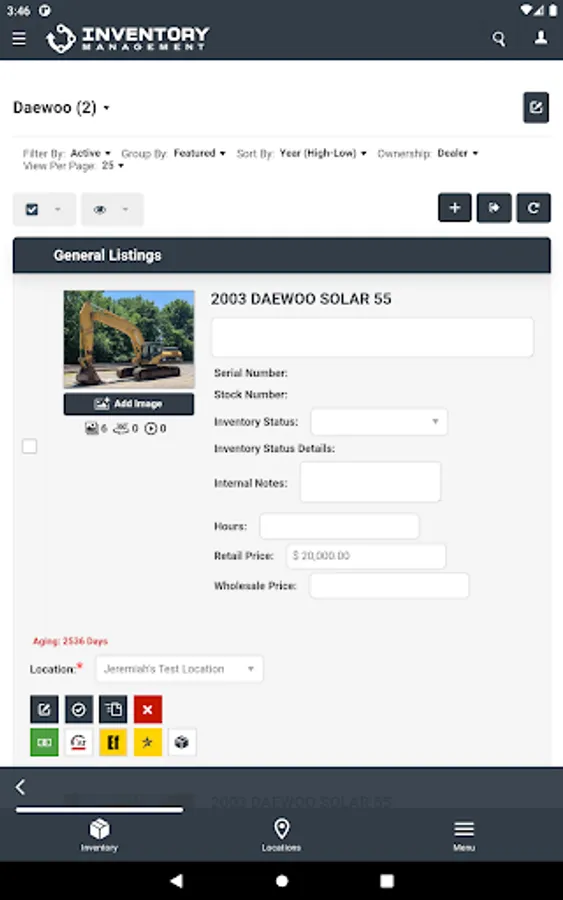This screenshot has height=900, width=563.
Task: Click the Add Image button
Action: click(x=129, y=404)
